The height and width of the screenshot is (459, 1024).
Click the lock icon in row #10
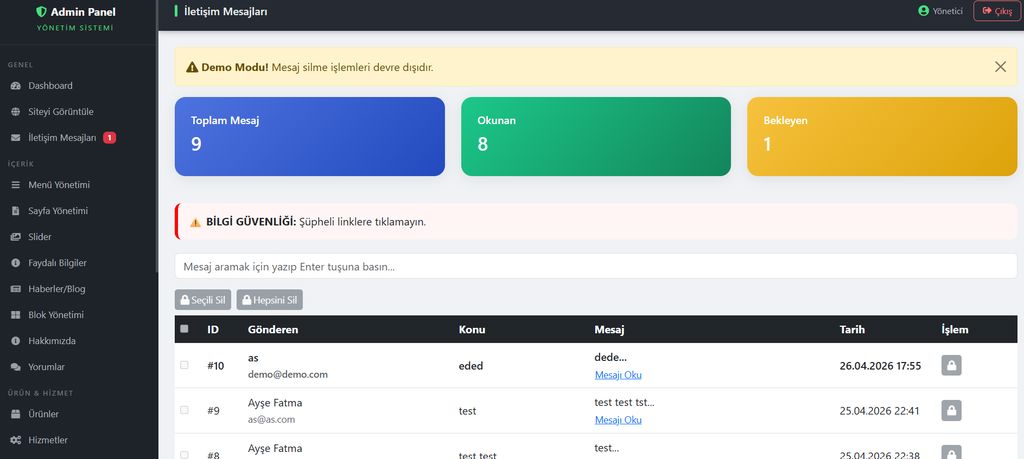[951, 366]
